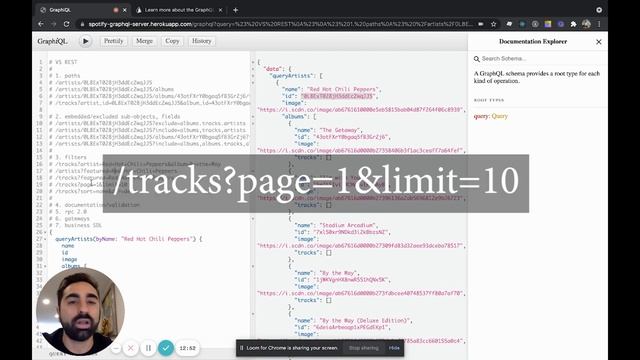Click the yellow square extension icon
The width and height of the screenshot is (640, 360).
[548, 24]
